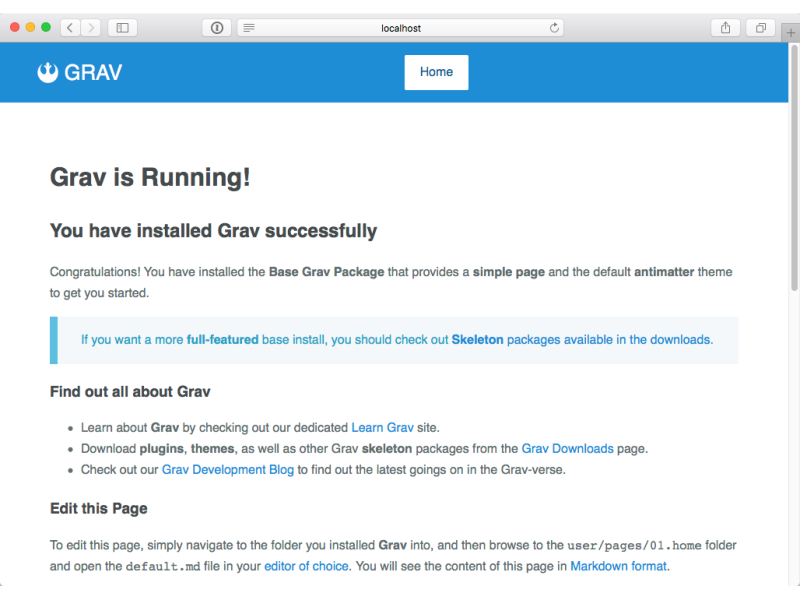Select the Home navigation menu item
The height and width of the screenshot is (600, 800).
click(436, 72)
